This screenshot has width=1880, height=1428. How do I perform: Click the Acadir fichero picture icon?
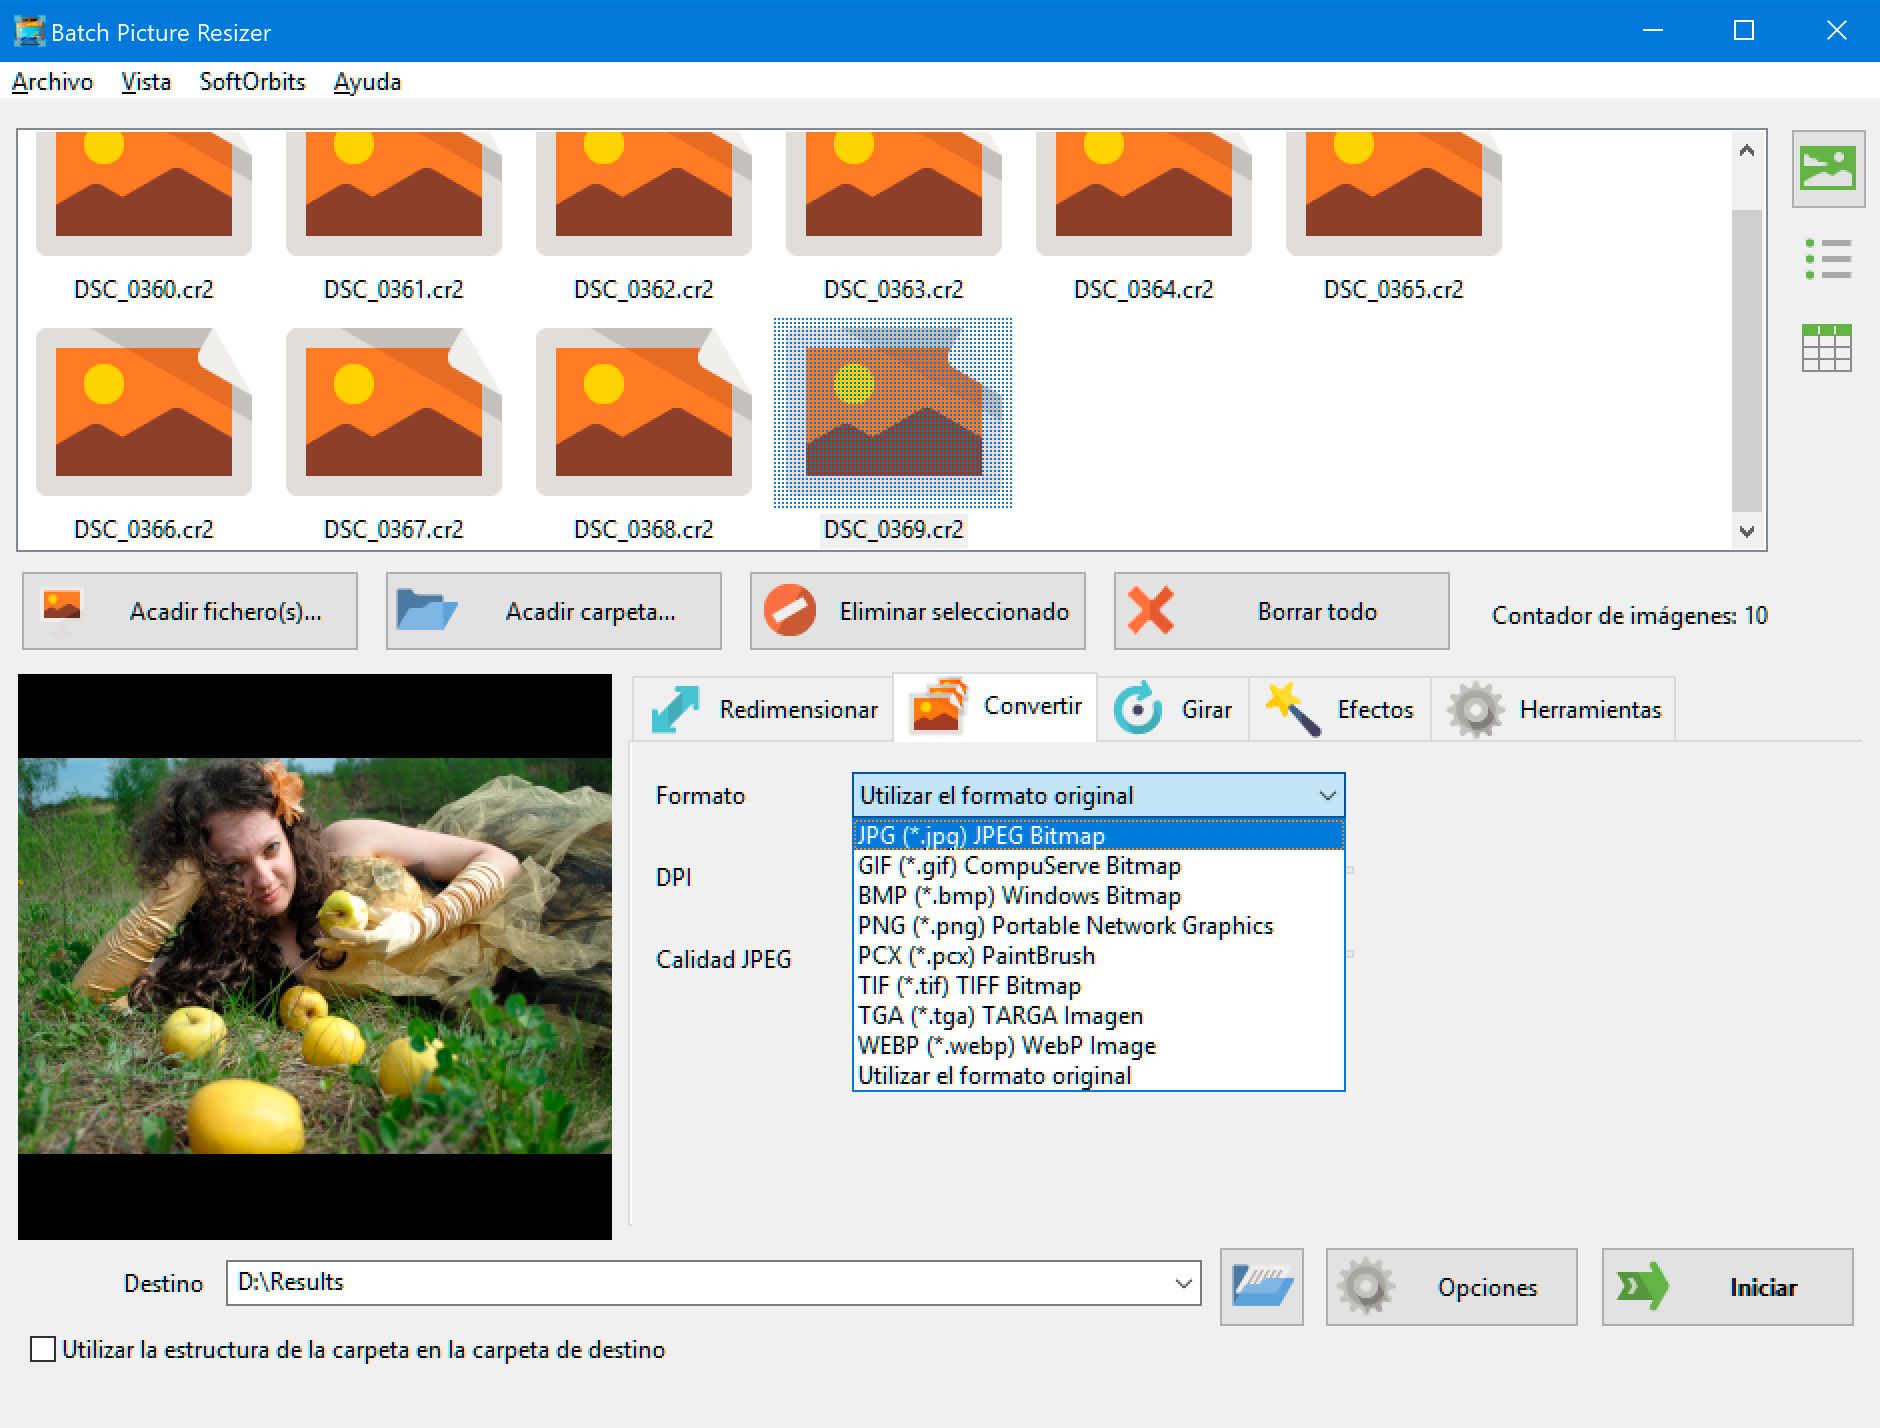(62, 609)
